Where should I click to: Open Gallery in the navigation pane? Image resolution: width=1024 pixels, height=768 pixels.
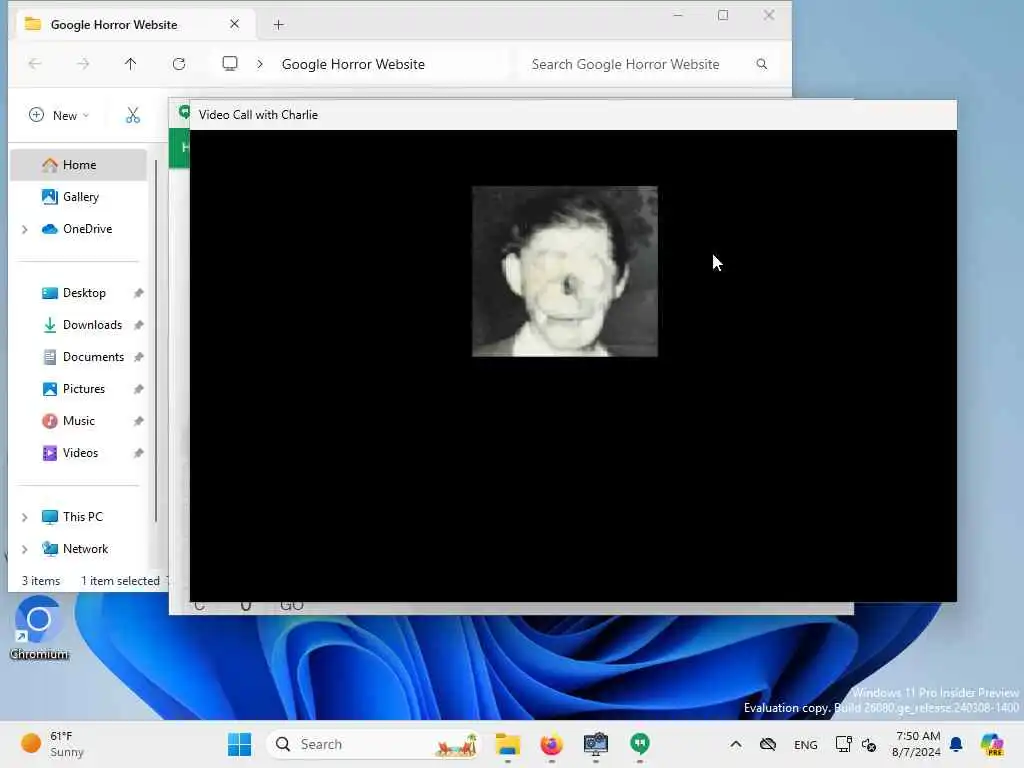tap(80, 197)
